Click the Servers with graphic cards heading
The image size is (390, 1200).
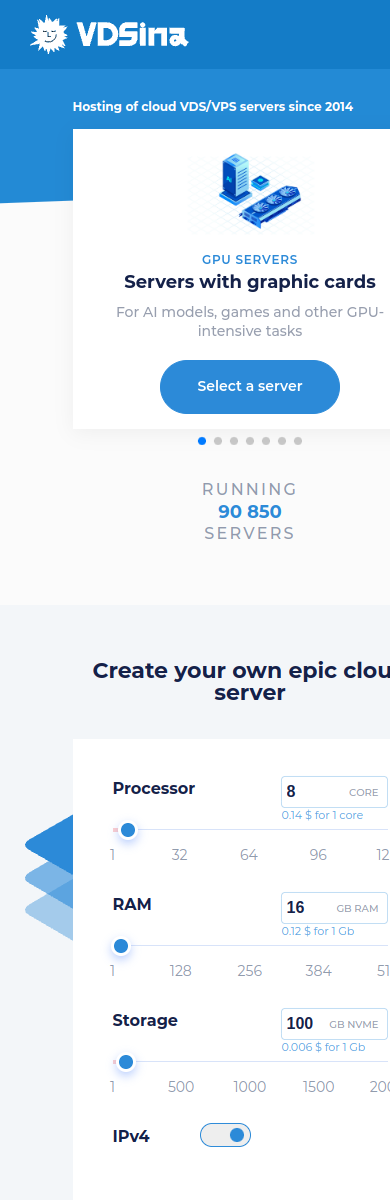[x=250, y=281]
